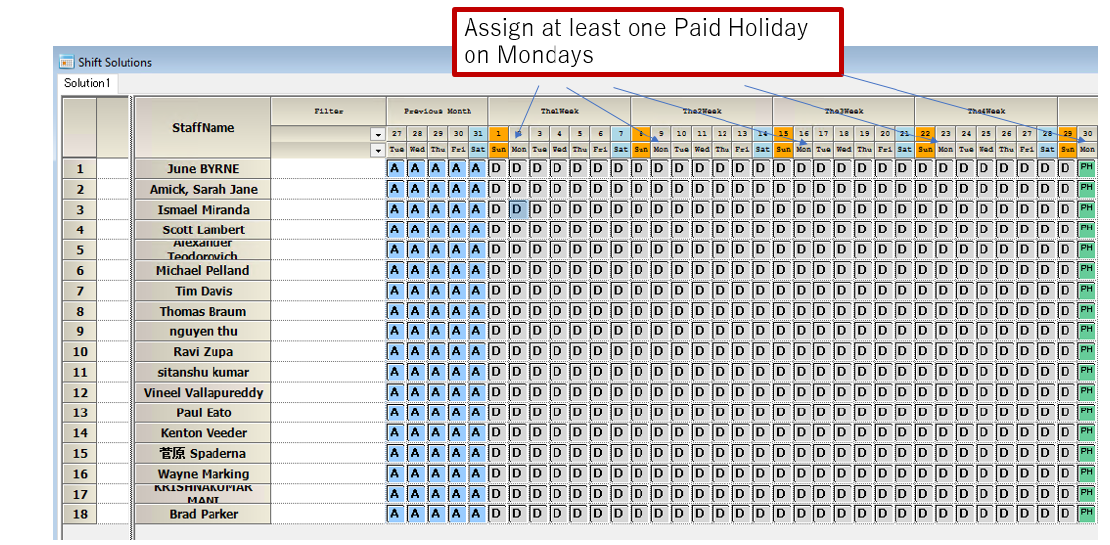The height and width of the screenshot is (545, 1110).
Task: Click the empty Filter cell for June BYRNE
Action: coord(328,168)
